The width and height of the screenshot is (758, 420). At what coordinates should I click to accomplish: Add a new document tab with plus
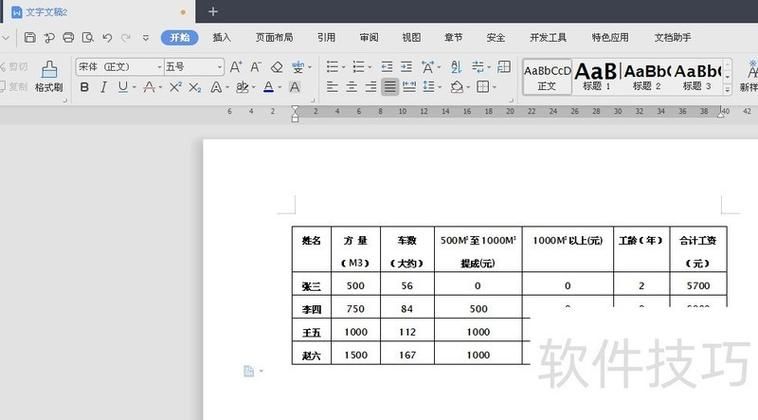tap(213, 12)
